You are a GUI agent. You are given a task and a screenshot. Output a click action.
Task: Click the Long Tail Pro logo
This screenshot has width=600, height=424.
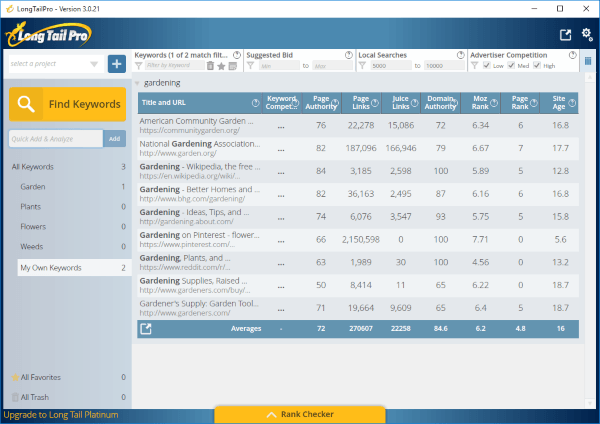(49, 35)
